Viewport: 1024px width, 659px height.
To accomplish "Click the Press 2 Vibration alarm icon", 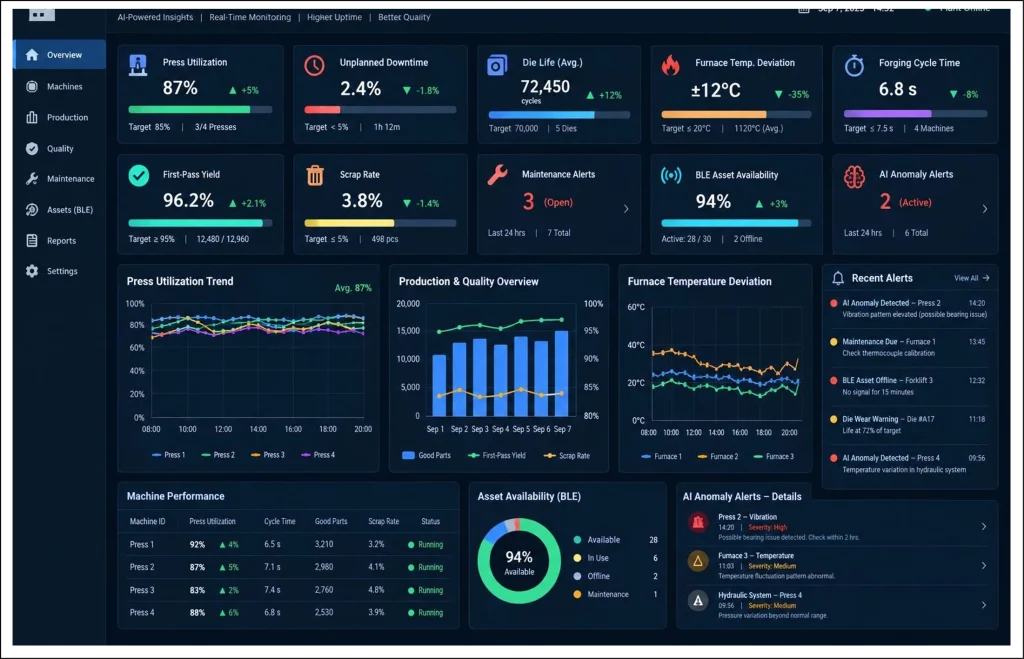I will (x=698, y=522).
